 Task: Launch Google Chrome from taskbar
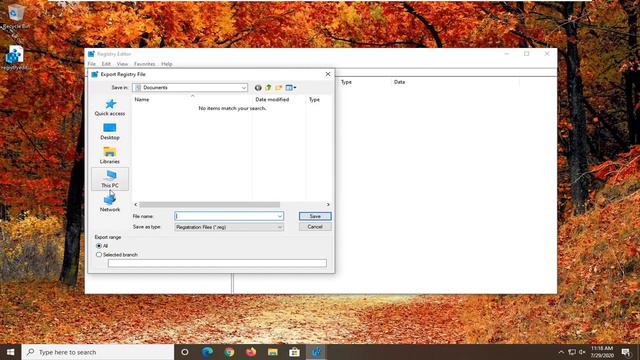[x=229, y=352]
